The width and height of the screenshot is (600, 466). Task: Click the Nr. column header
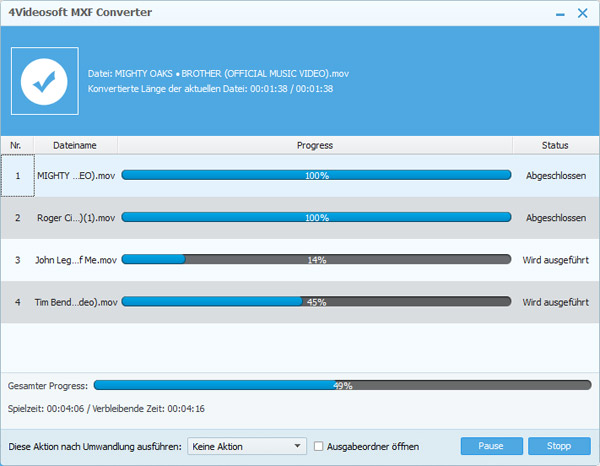[x=16, y=145]
